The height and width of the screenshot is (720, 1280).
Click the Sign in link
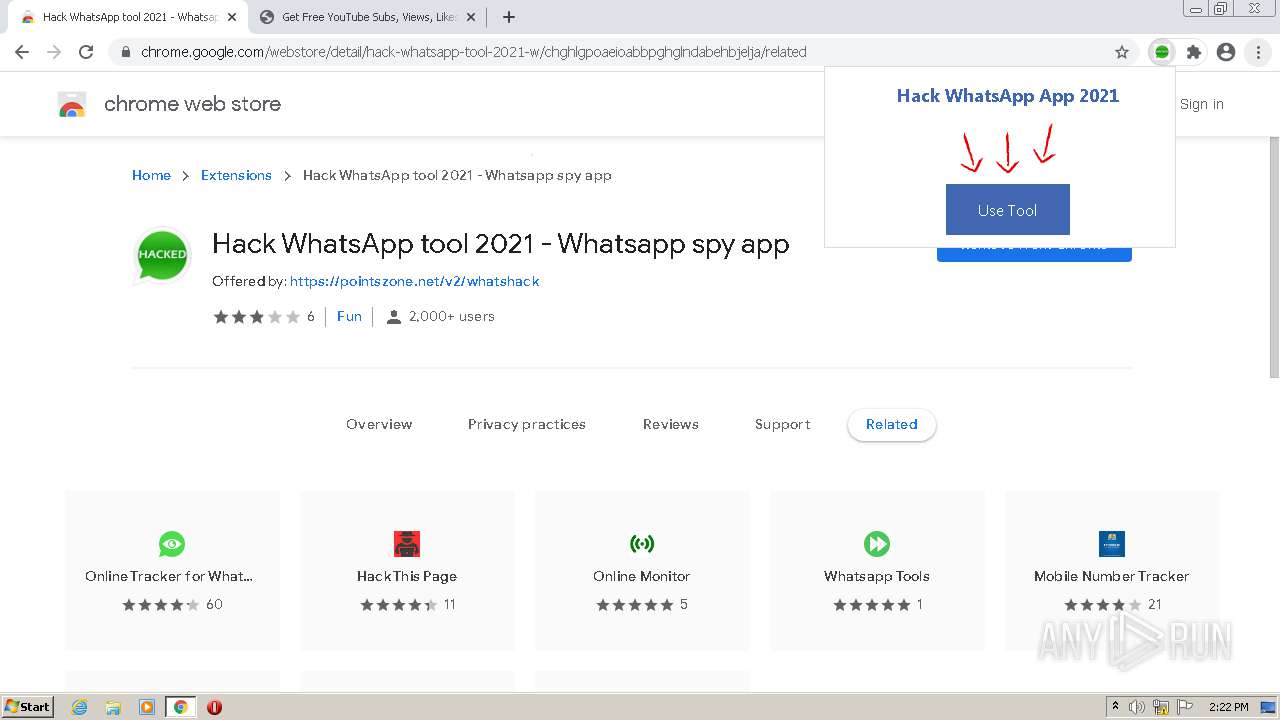click(1201, 104)
